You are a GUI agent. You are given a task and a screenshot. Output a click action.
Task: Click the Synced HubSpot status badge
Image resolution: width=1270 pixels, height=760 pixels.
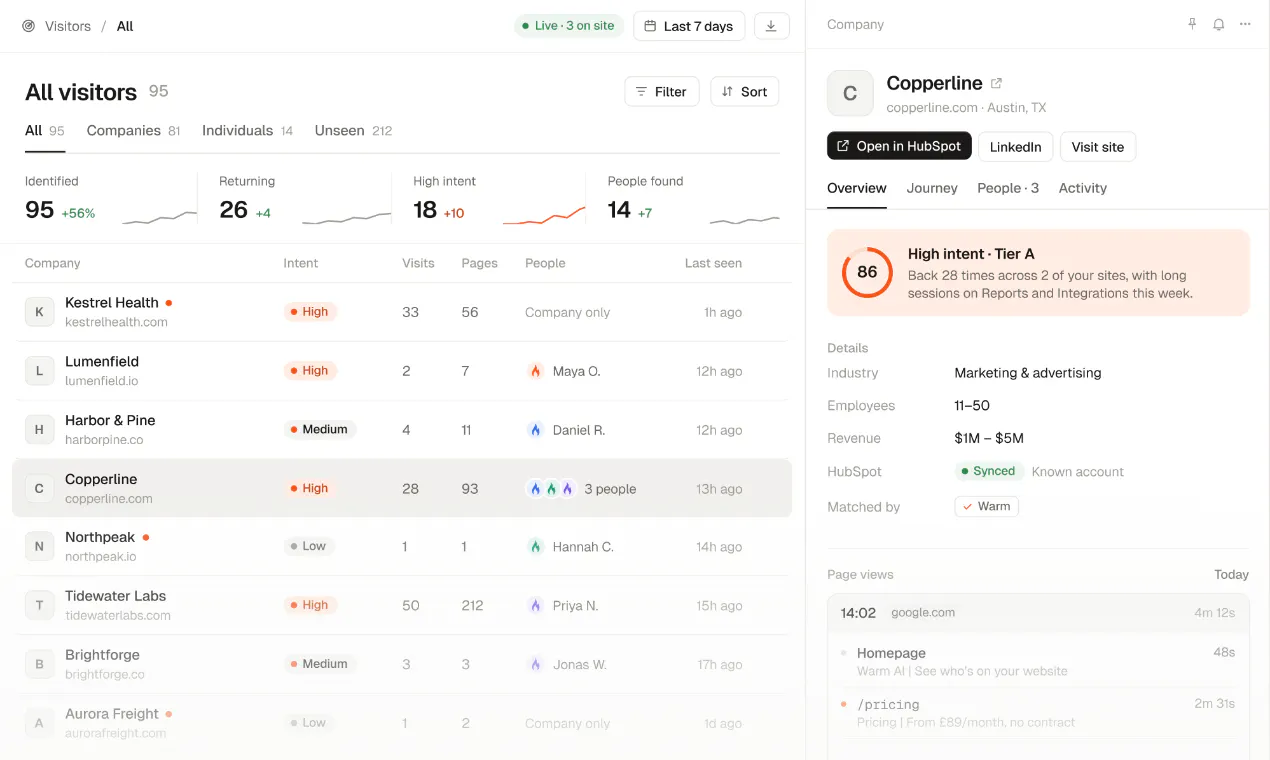point(988,471)
